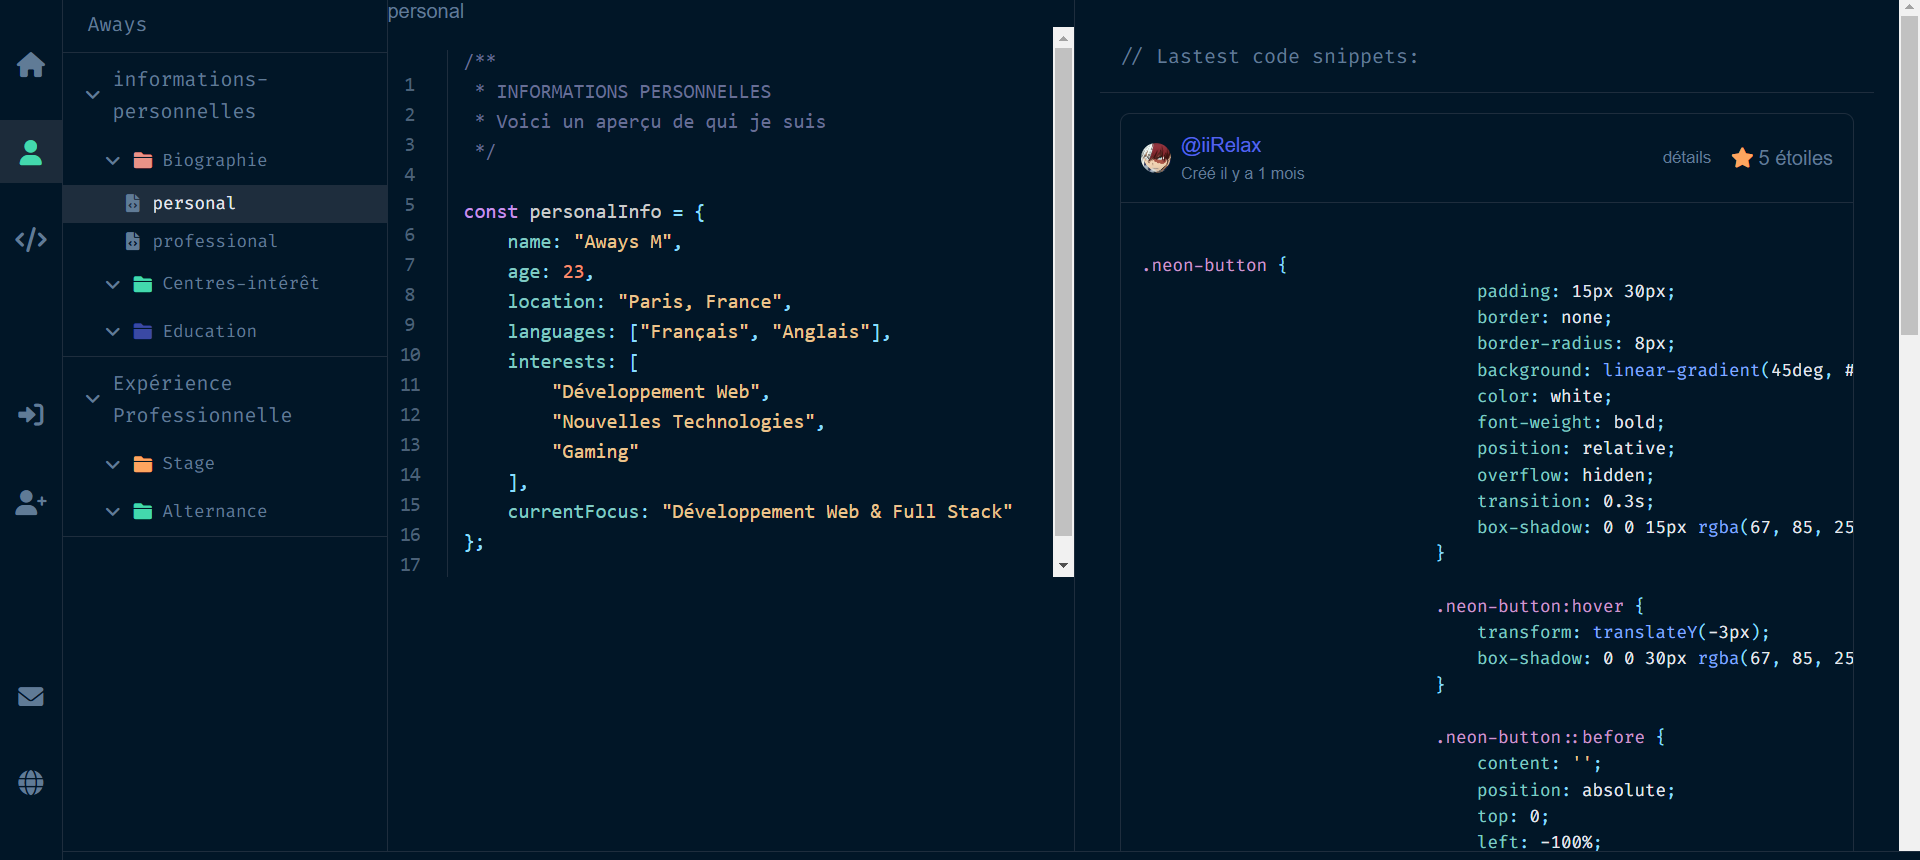Collapse the informations-personnelles section
Image resolution: width=1920 pixels, height=860 pixels.
pos(93,95)
